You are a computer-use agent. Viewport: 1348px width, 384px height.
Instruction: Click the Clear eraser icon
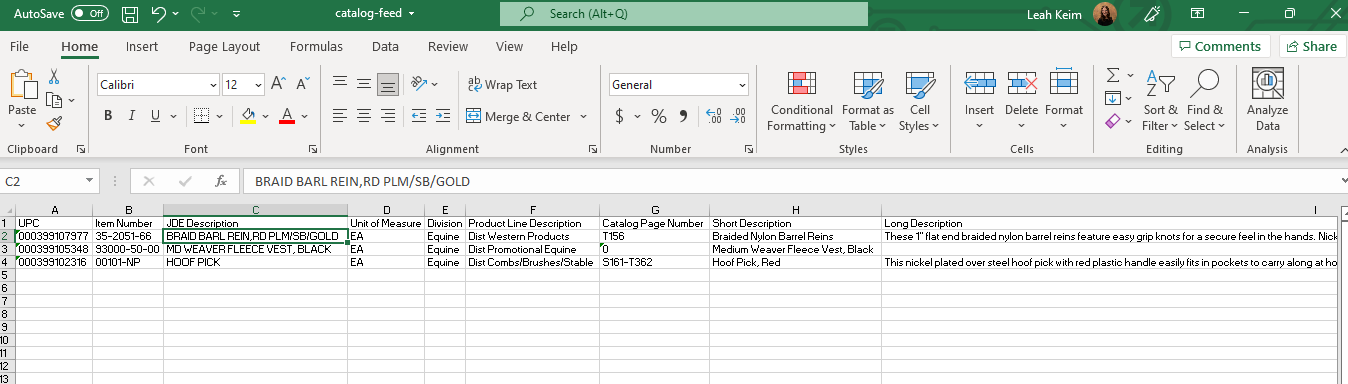tap(1113, 121)
